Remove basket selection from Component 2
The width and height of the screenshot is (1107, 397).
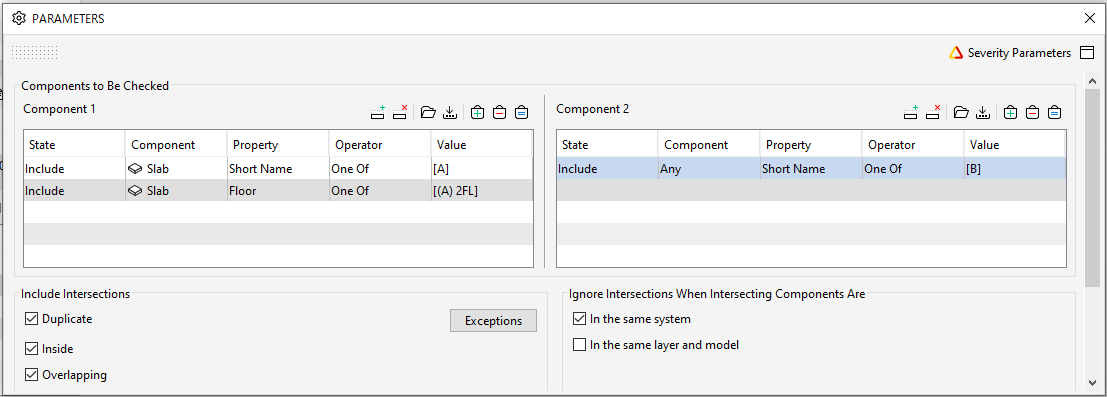pyautogui.click(x=1032, y=112)
